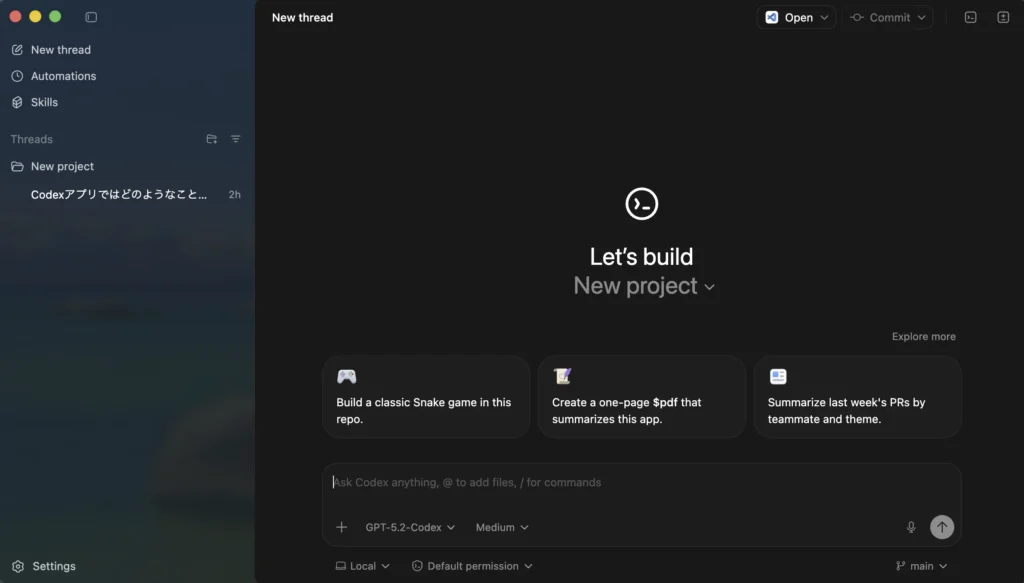Click the plus attachment icon
Viewport: 1024px width, 583px height.
click(x=341, y=527)
